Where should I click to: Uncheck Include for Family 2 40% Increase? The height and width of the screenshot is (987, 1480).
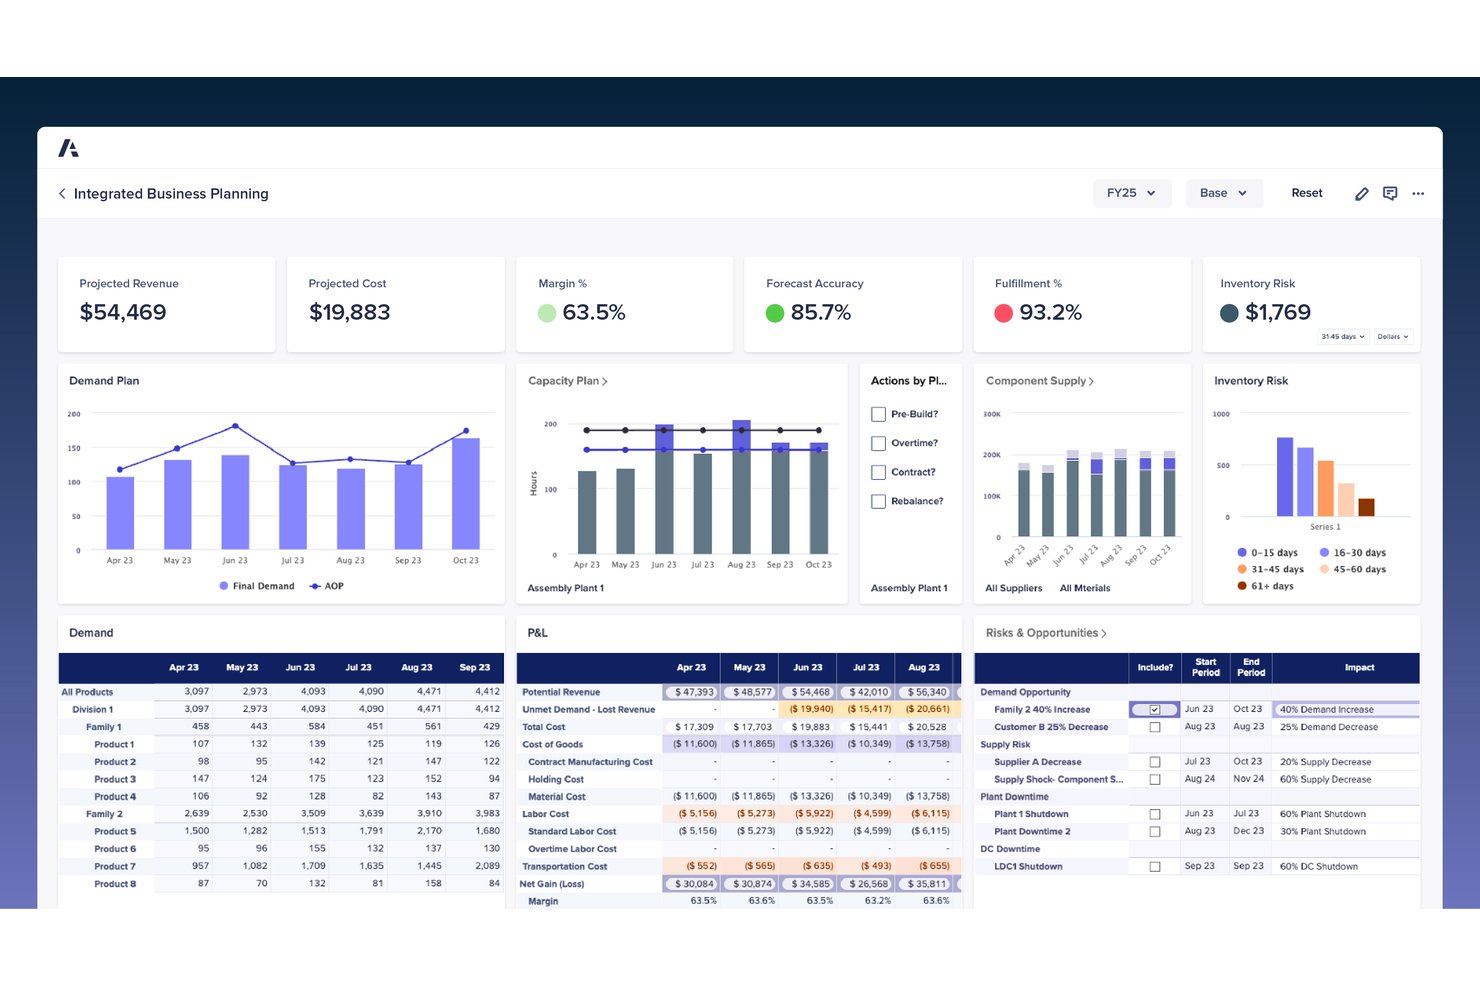click(x=1155, y=710)
